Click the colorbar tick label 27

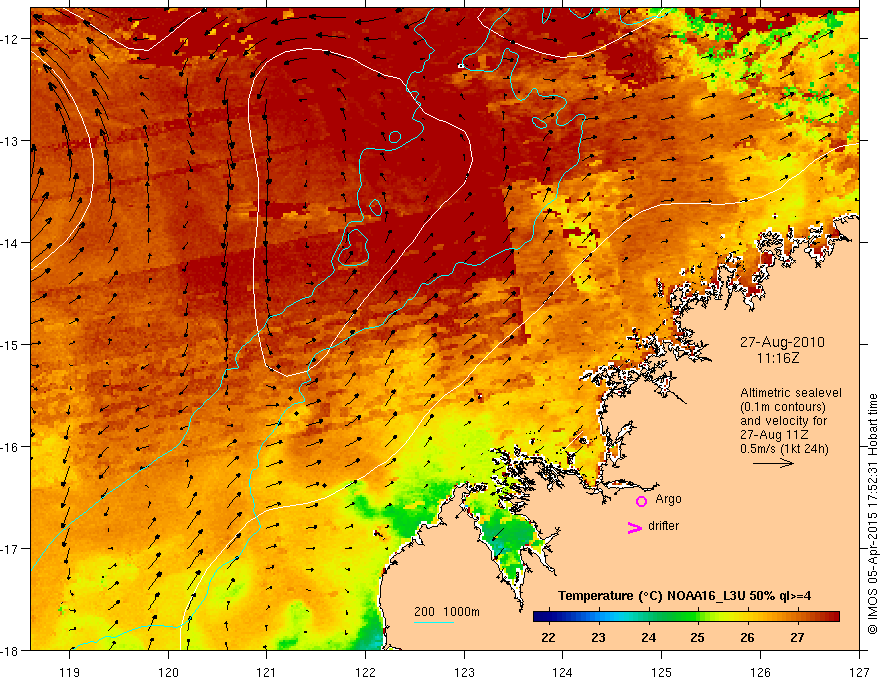[797, 637]
